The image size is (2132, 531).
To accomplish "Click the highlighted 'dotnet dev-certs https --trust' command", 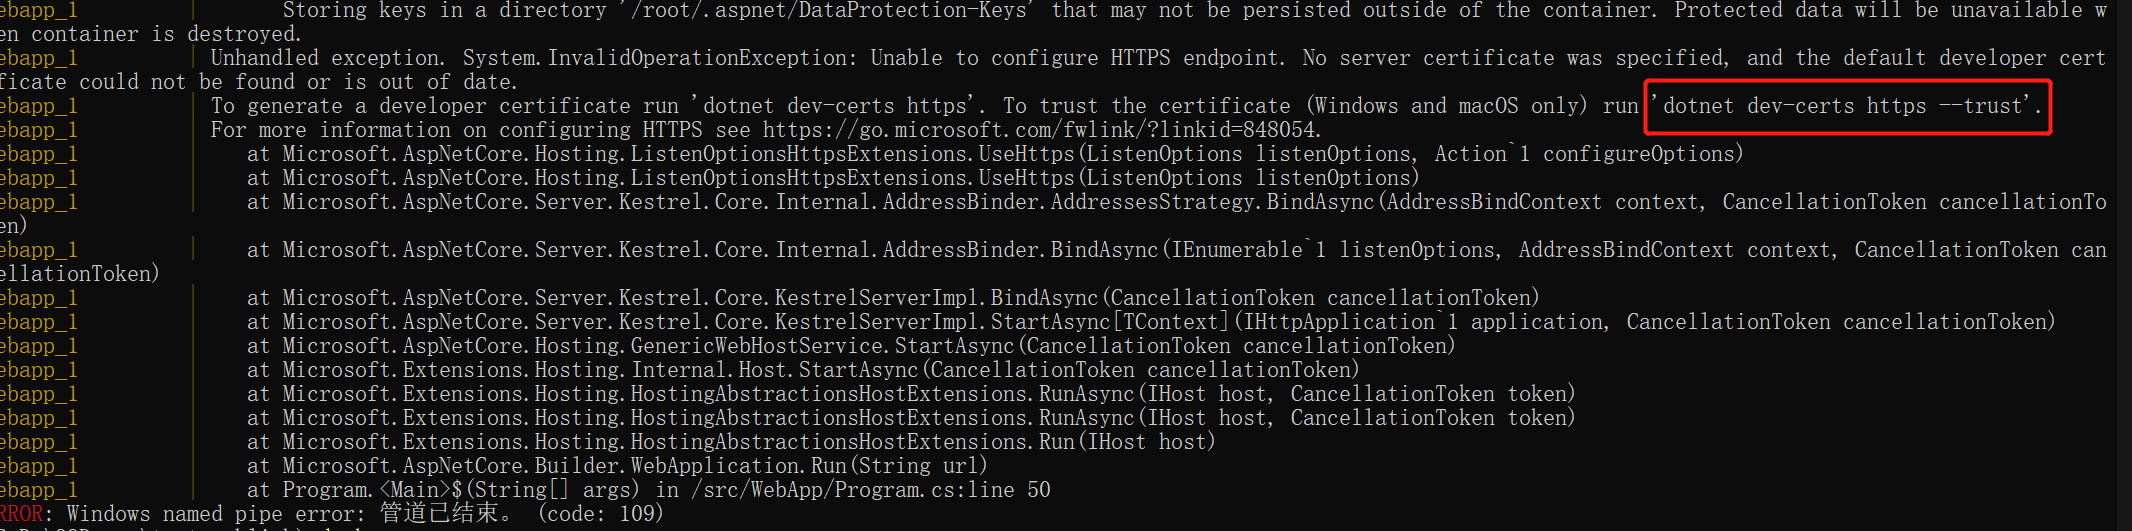I will pyautogui.click(x=1848, y=106).
